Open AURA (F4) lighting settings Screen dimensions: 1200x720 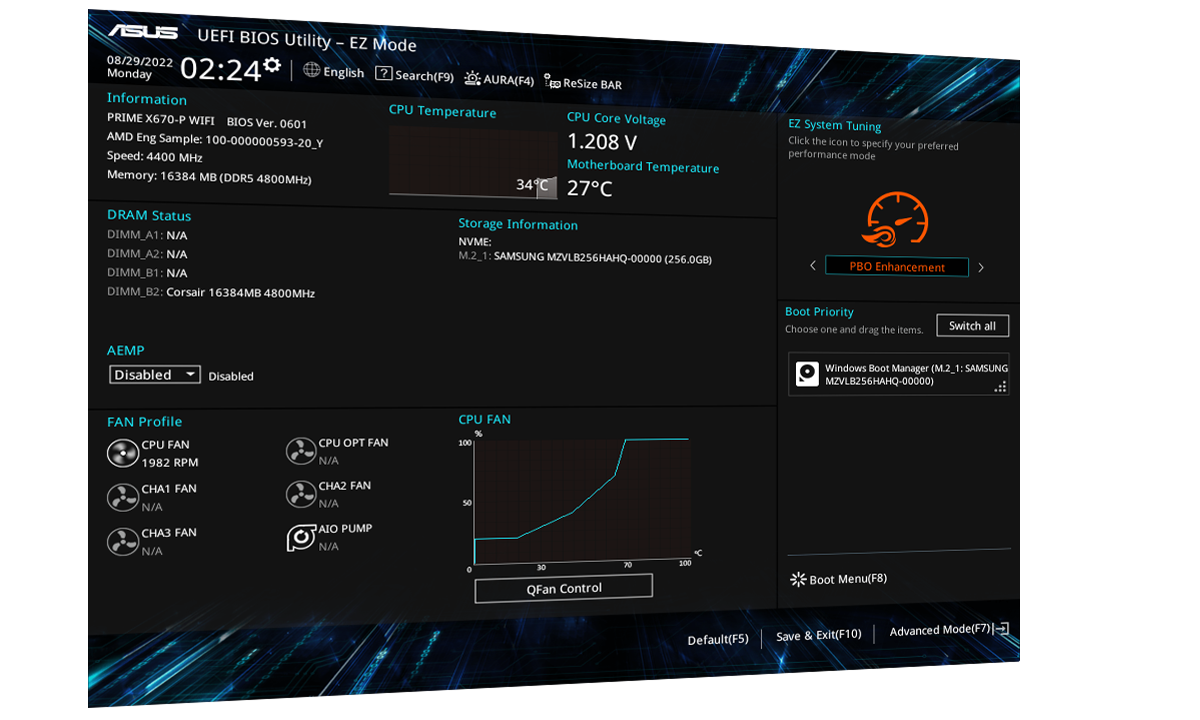[x=499, y=80]
